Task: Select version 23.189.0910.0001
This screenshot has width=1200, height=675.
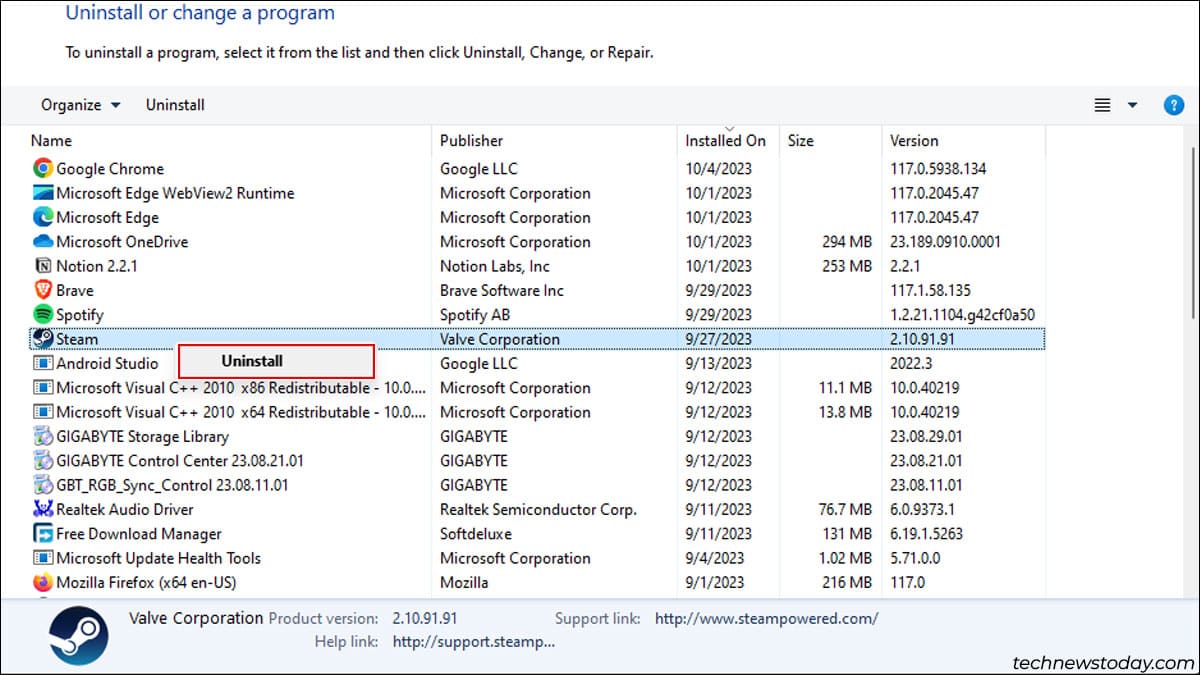Action: [945, 242]
